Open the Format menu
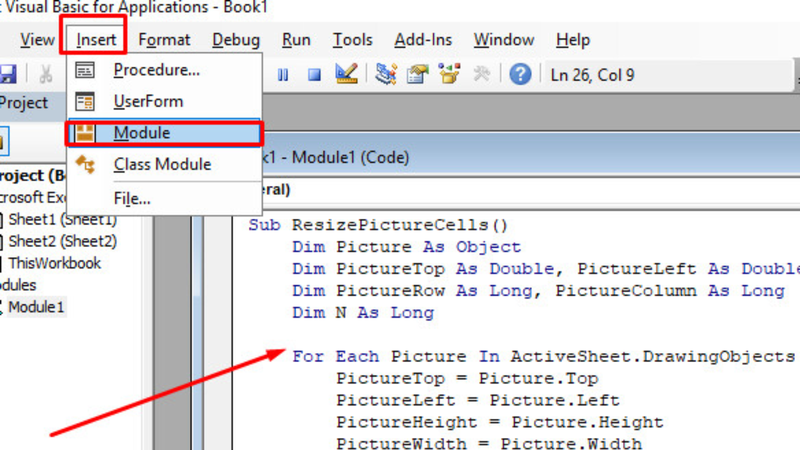This screenshot has width=800, height=450. click(164, 40)
